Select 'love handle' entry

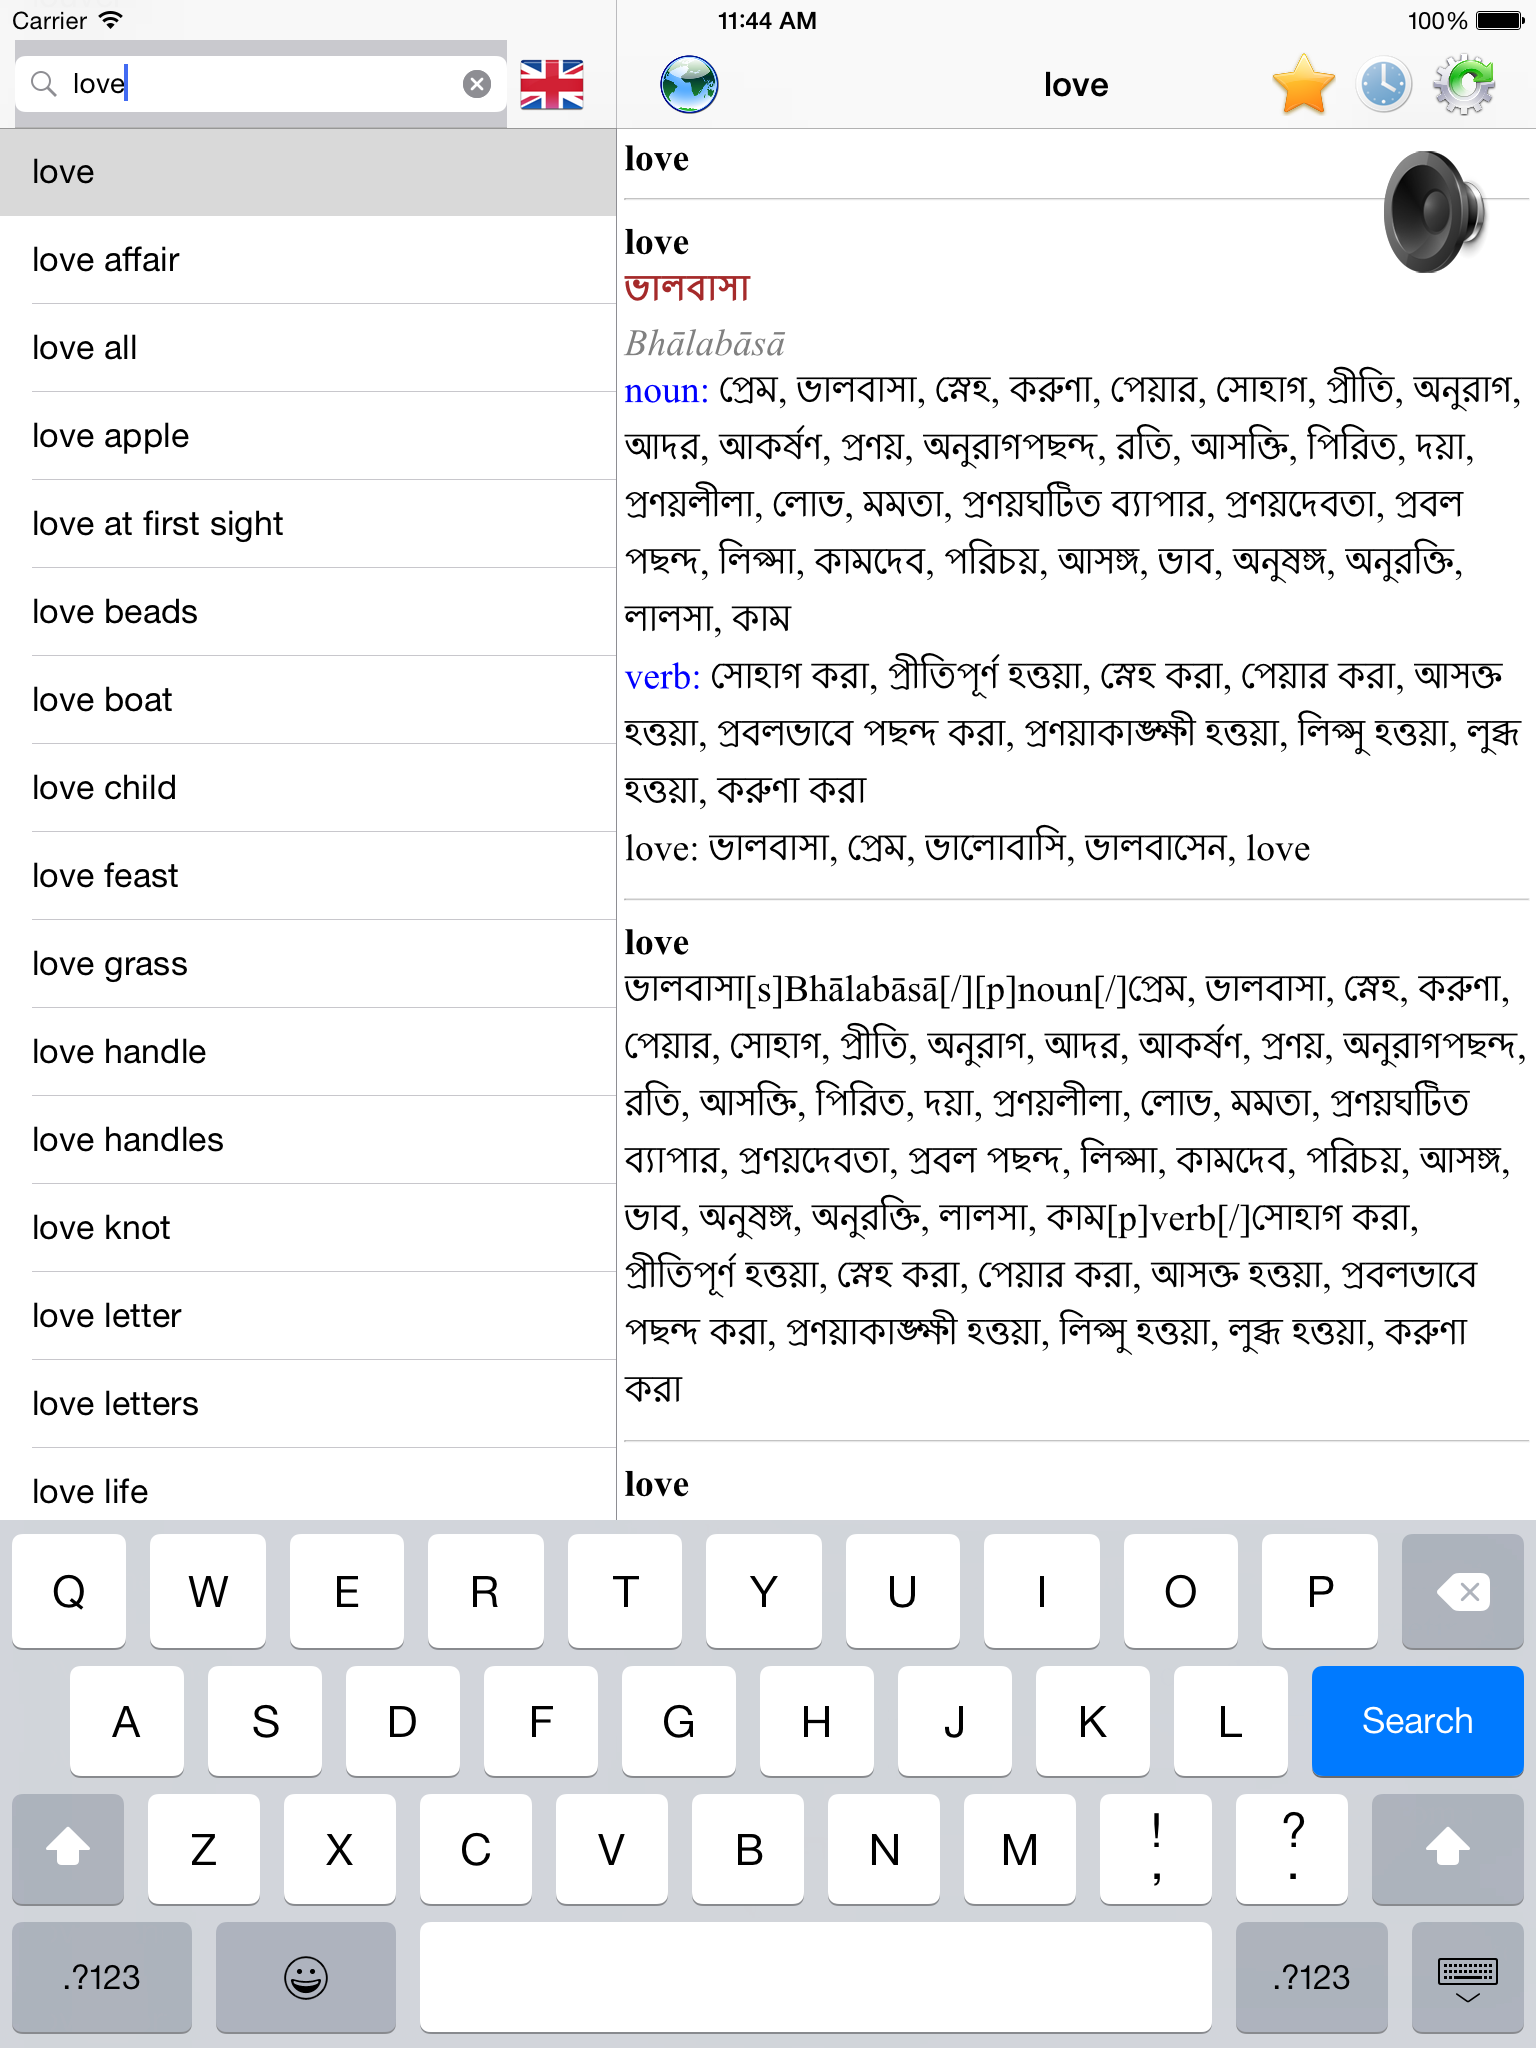point(308,1052)
